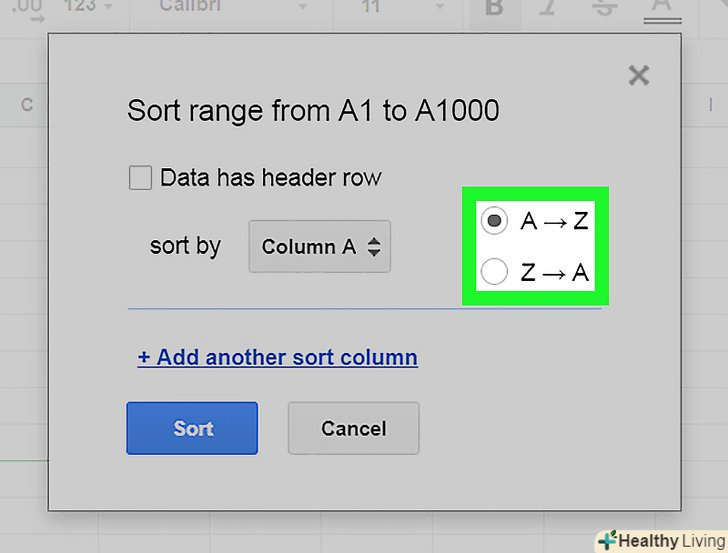This screenshot has width=728, height=553.
Task: Toggle bold formatting in the toolbar
Action: tap(493, 8)
